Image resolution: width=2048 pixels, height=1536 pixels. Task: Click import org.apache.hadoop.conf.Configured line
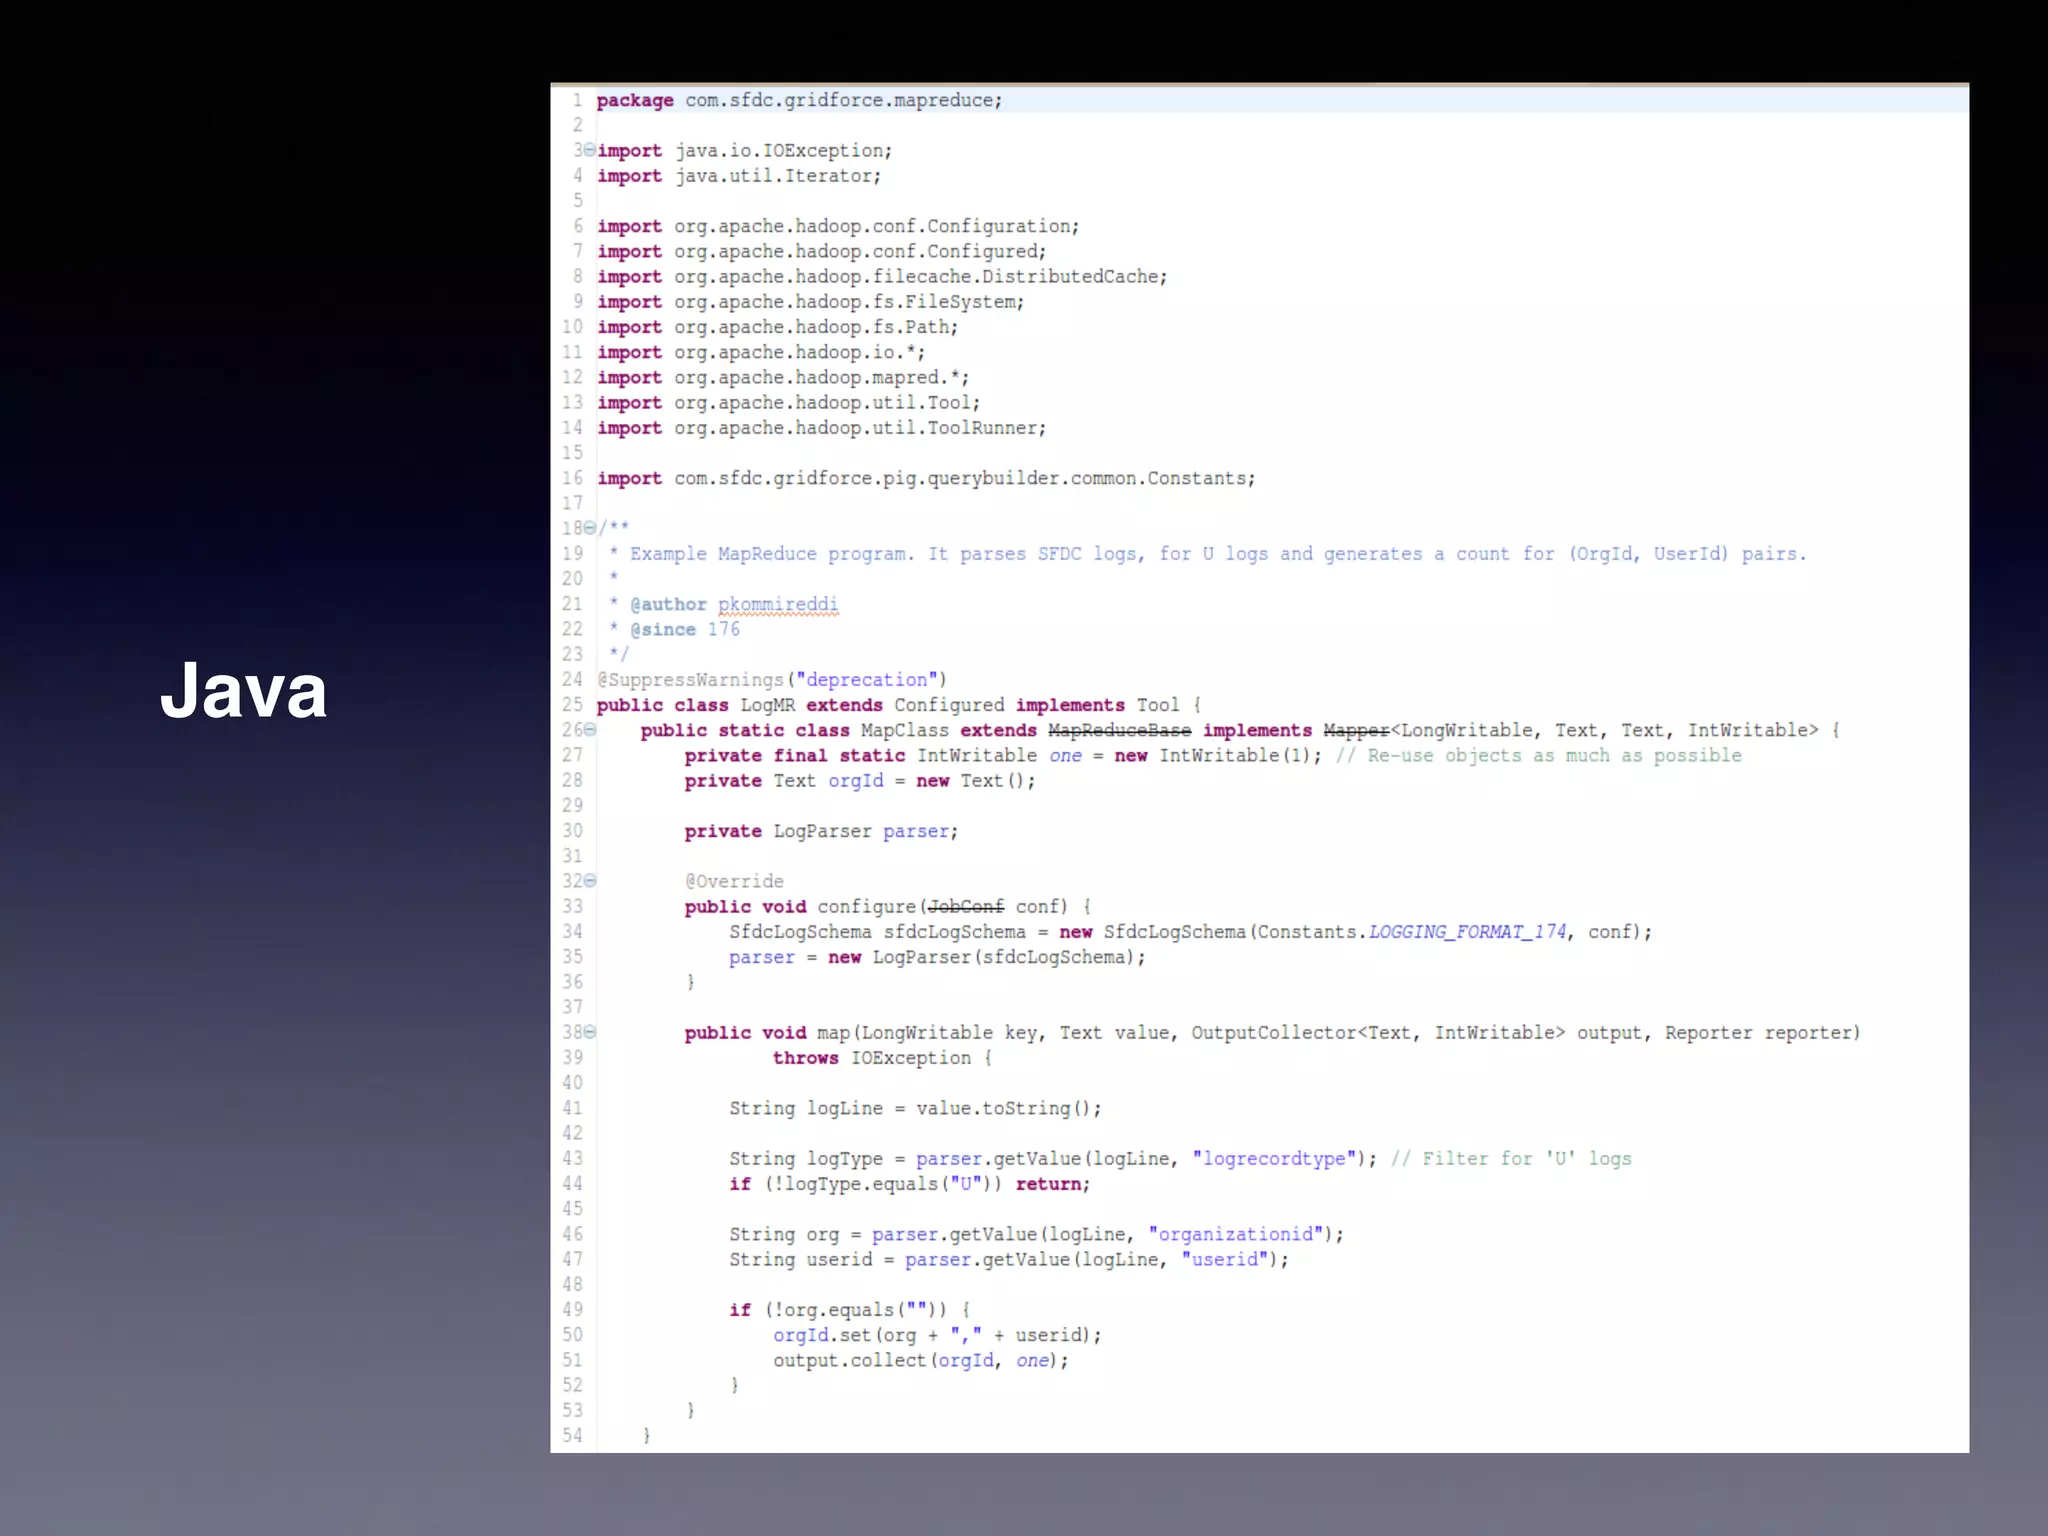pyautogui.click(x=822, y=251)
